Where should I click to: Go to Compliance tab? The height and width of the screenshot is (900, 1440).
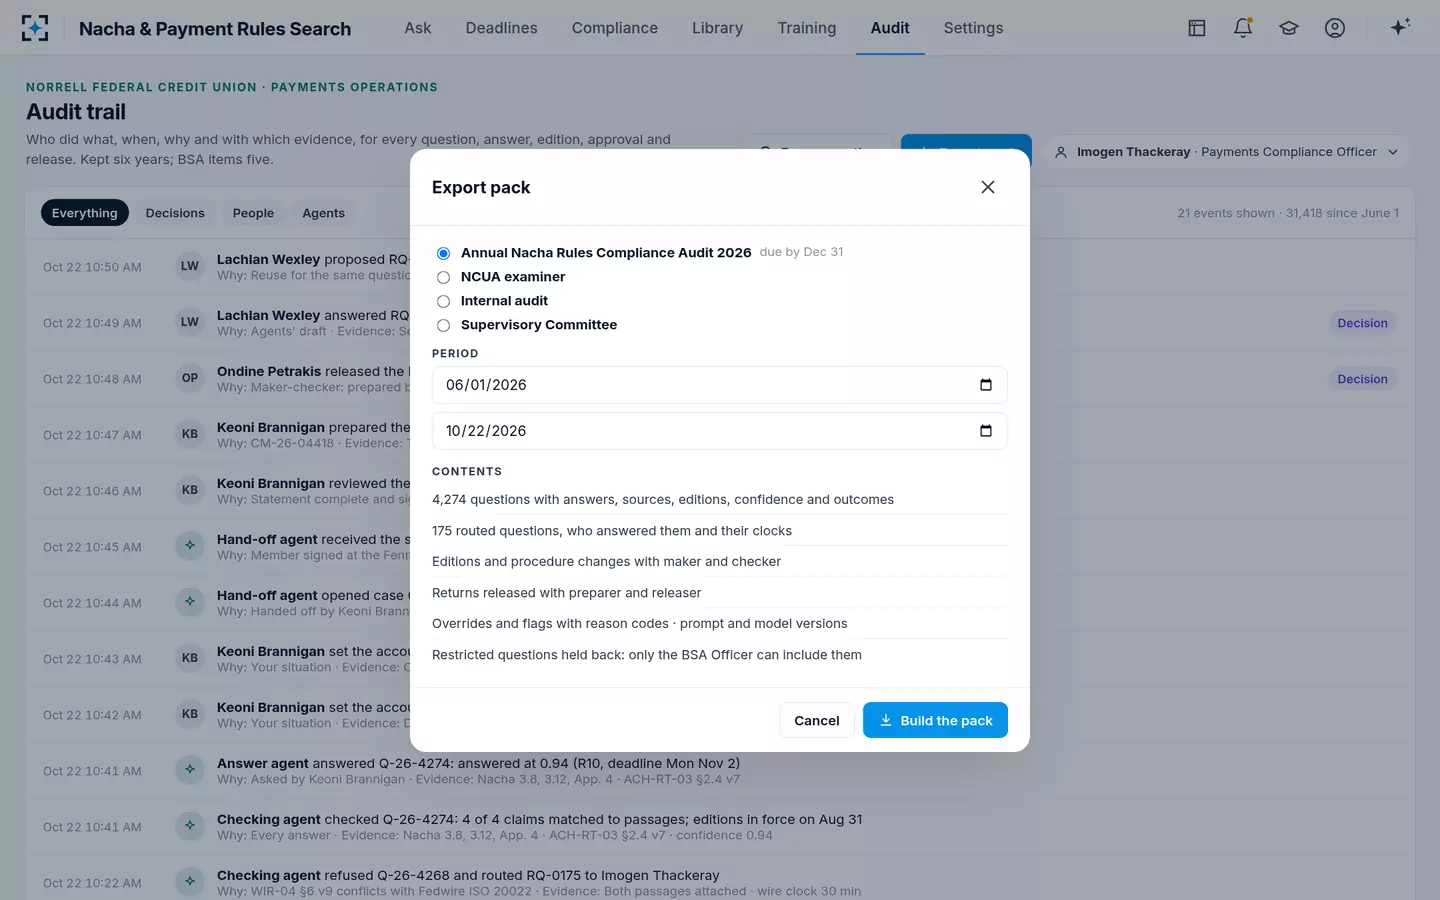[615, 28]
